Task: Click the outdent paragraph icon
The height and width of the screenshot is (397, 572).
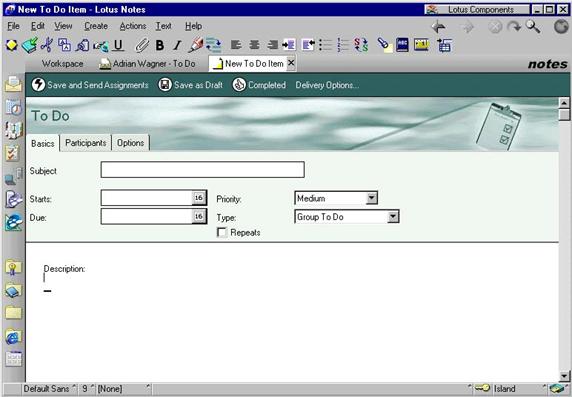Action: (x=308, y=45)
